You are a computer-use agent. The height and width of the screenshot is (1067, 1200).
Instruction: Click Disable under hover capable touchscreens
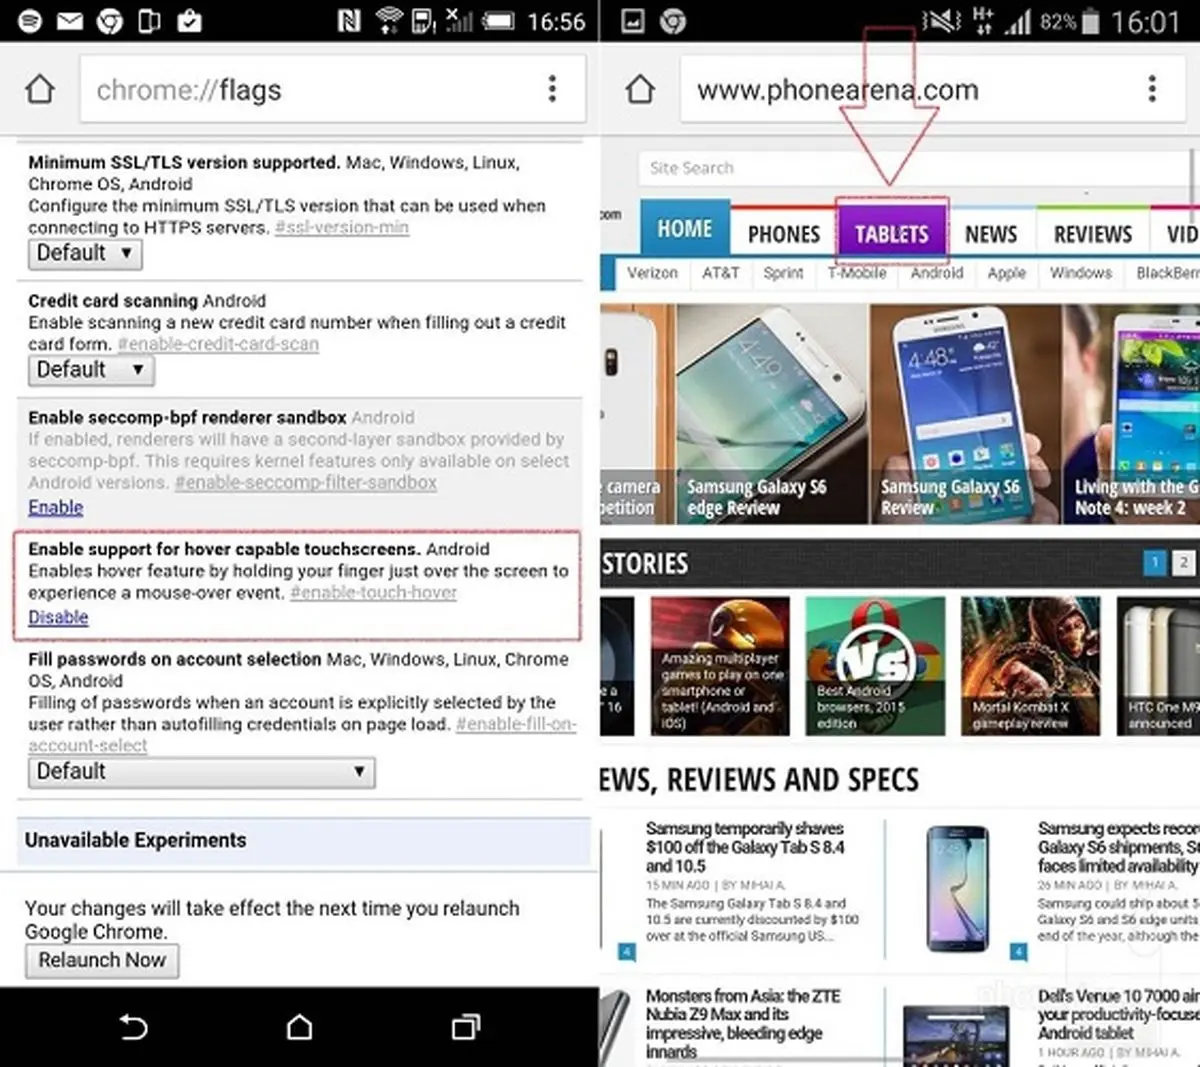58,617
